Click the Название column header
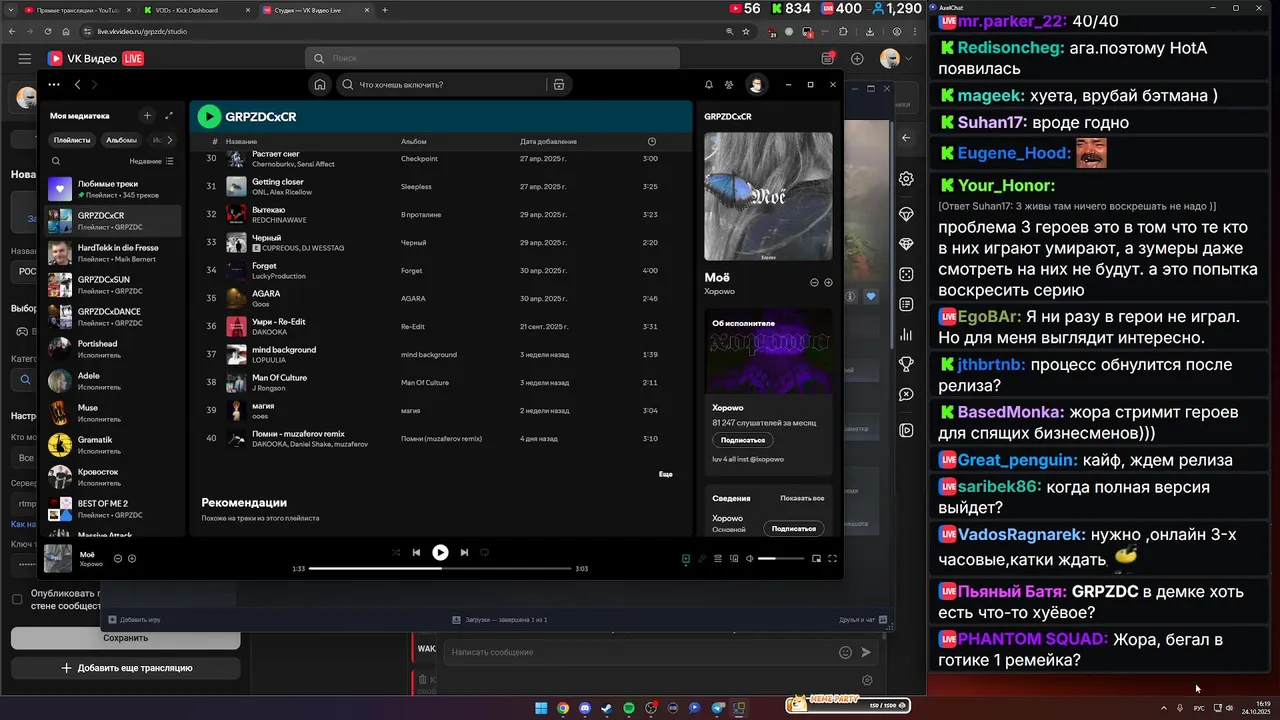This screenshot has height=720, width=1280. [x=241, y=142]
